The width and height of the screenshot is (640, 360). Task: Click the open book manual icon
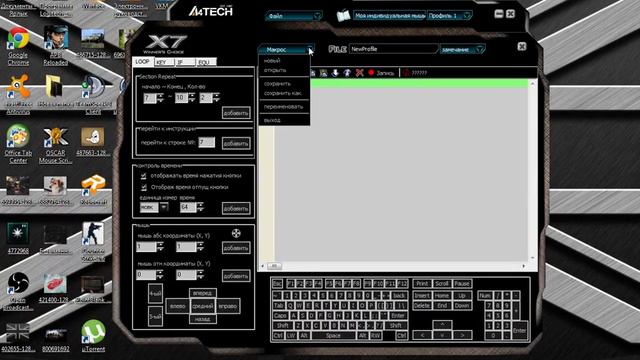click(343, 16)
